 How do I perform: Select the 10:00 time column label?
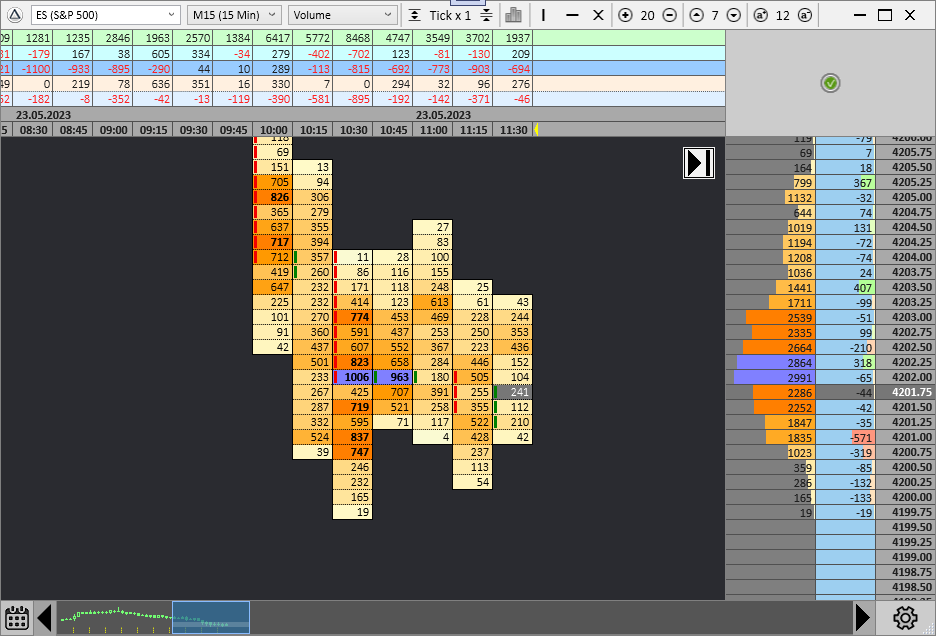pos(272,129)
